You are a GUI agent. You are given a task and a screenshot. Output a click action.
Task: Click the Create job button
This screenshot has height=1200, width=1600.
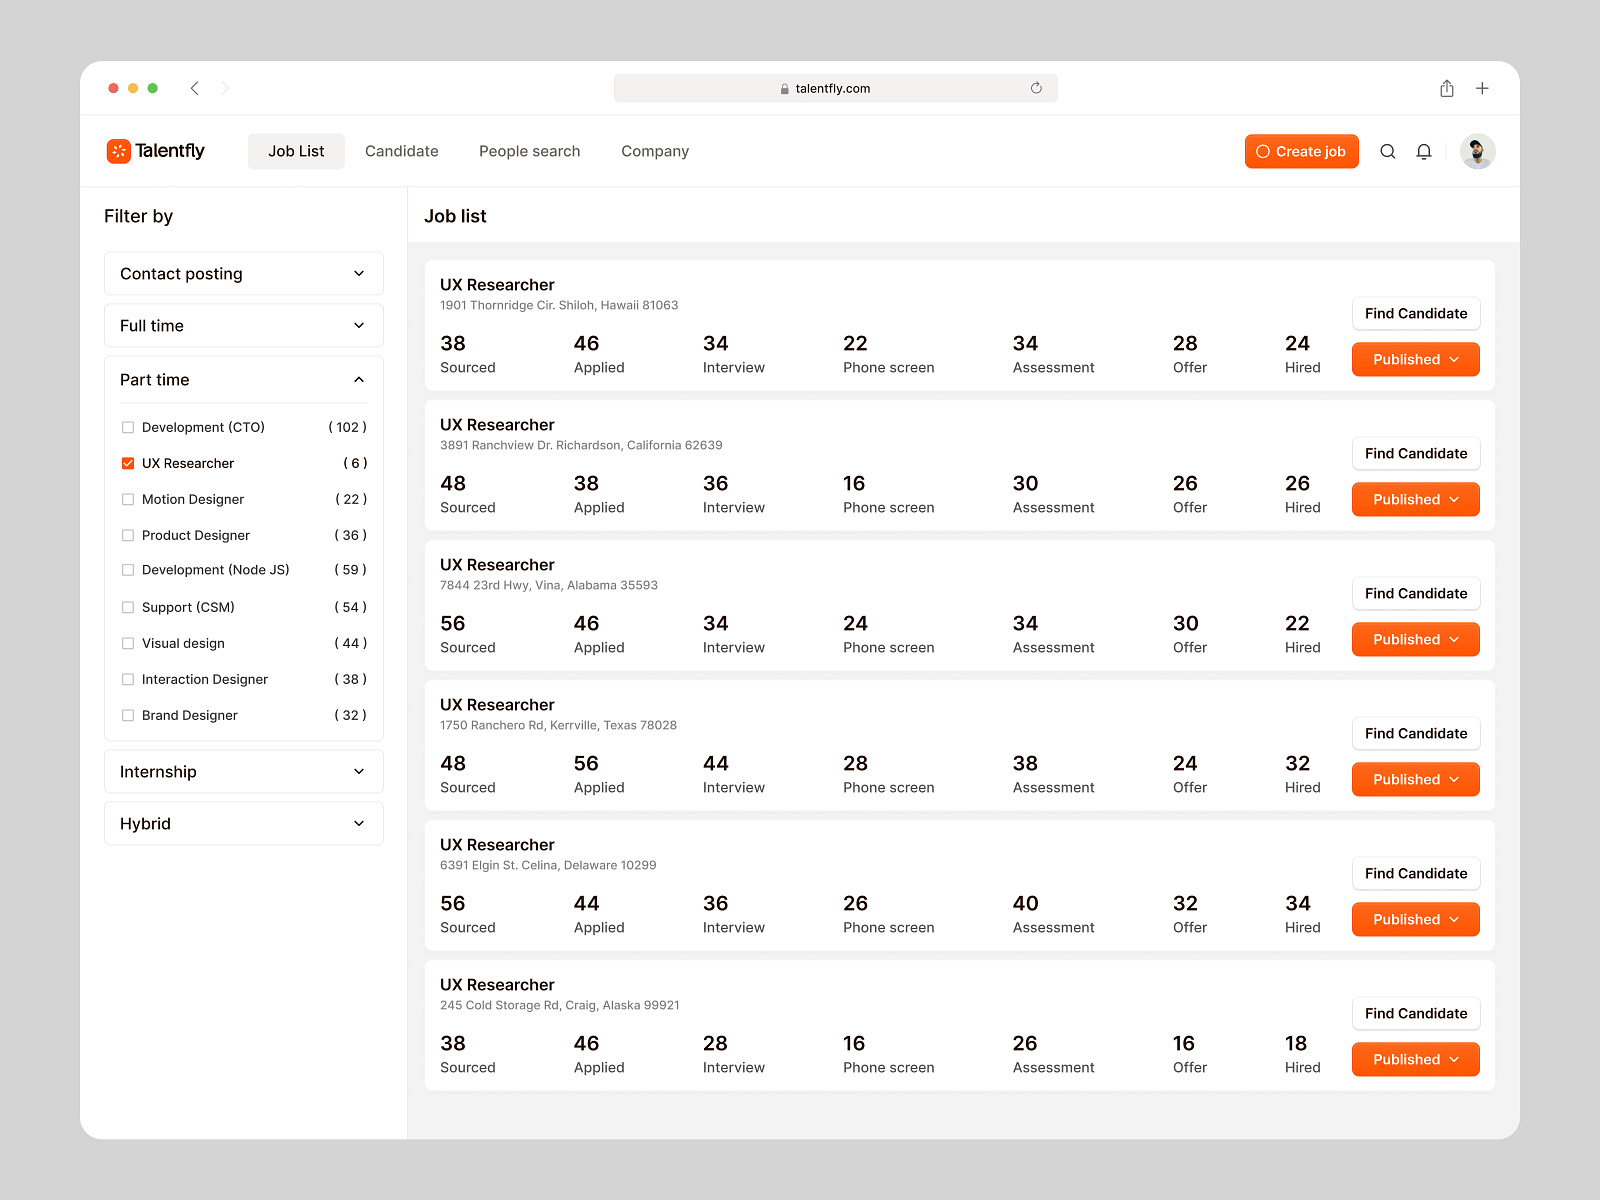click(x=1301, y=151)
